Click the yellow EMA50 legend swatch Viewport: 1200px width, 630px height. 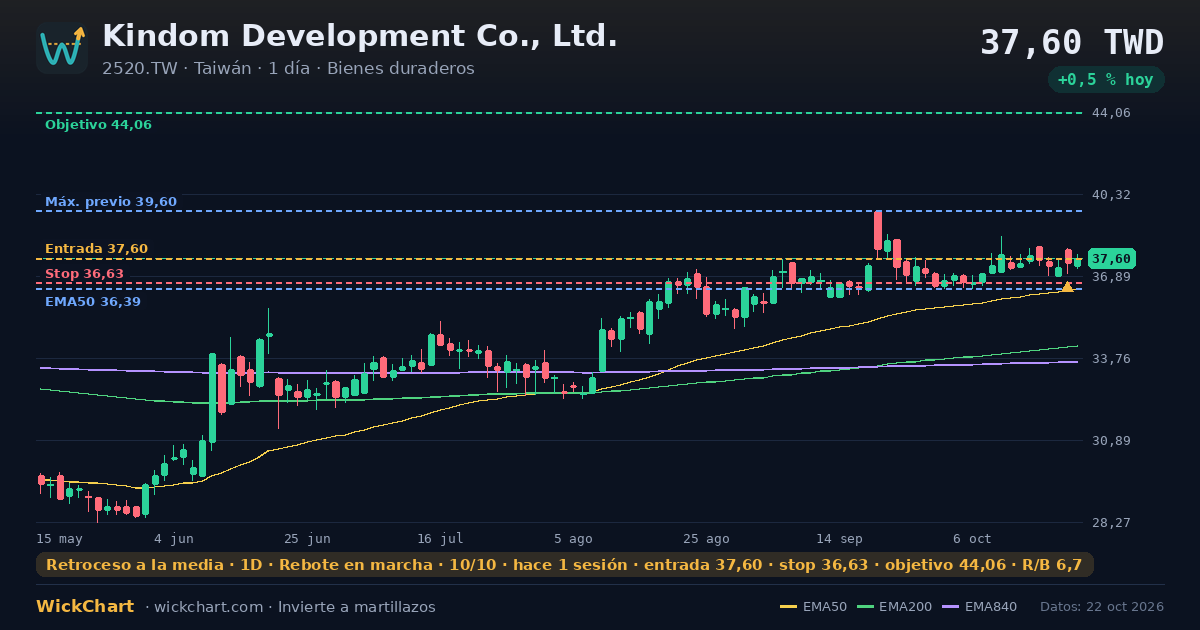click(788, 607)
